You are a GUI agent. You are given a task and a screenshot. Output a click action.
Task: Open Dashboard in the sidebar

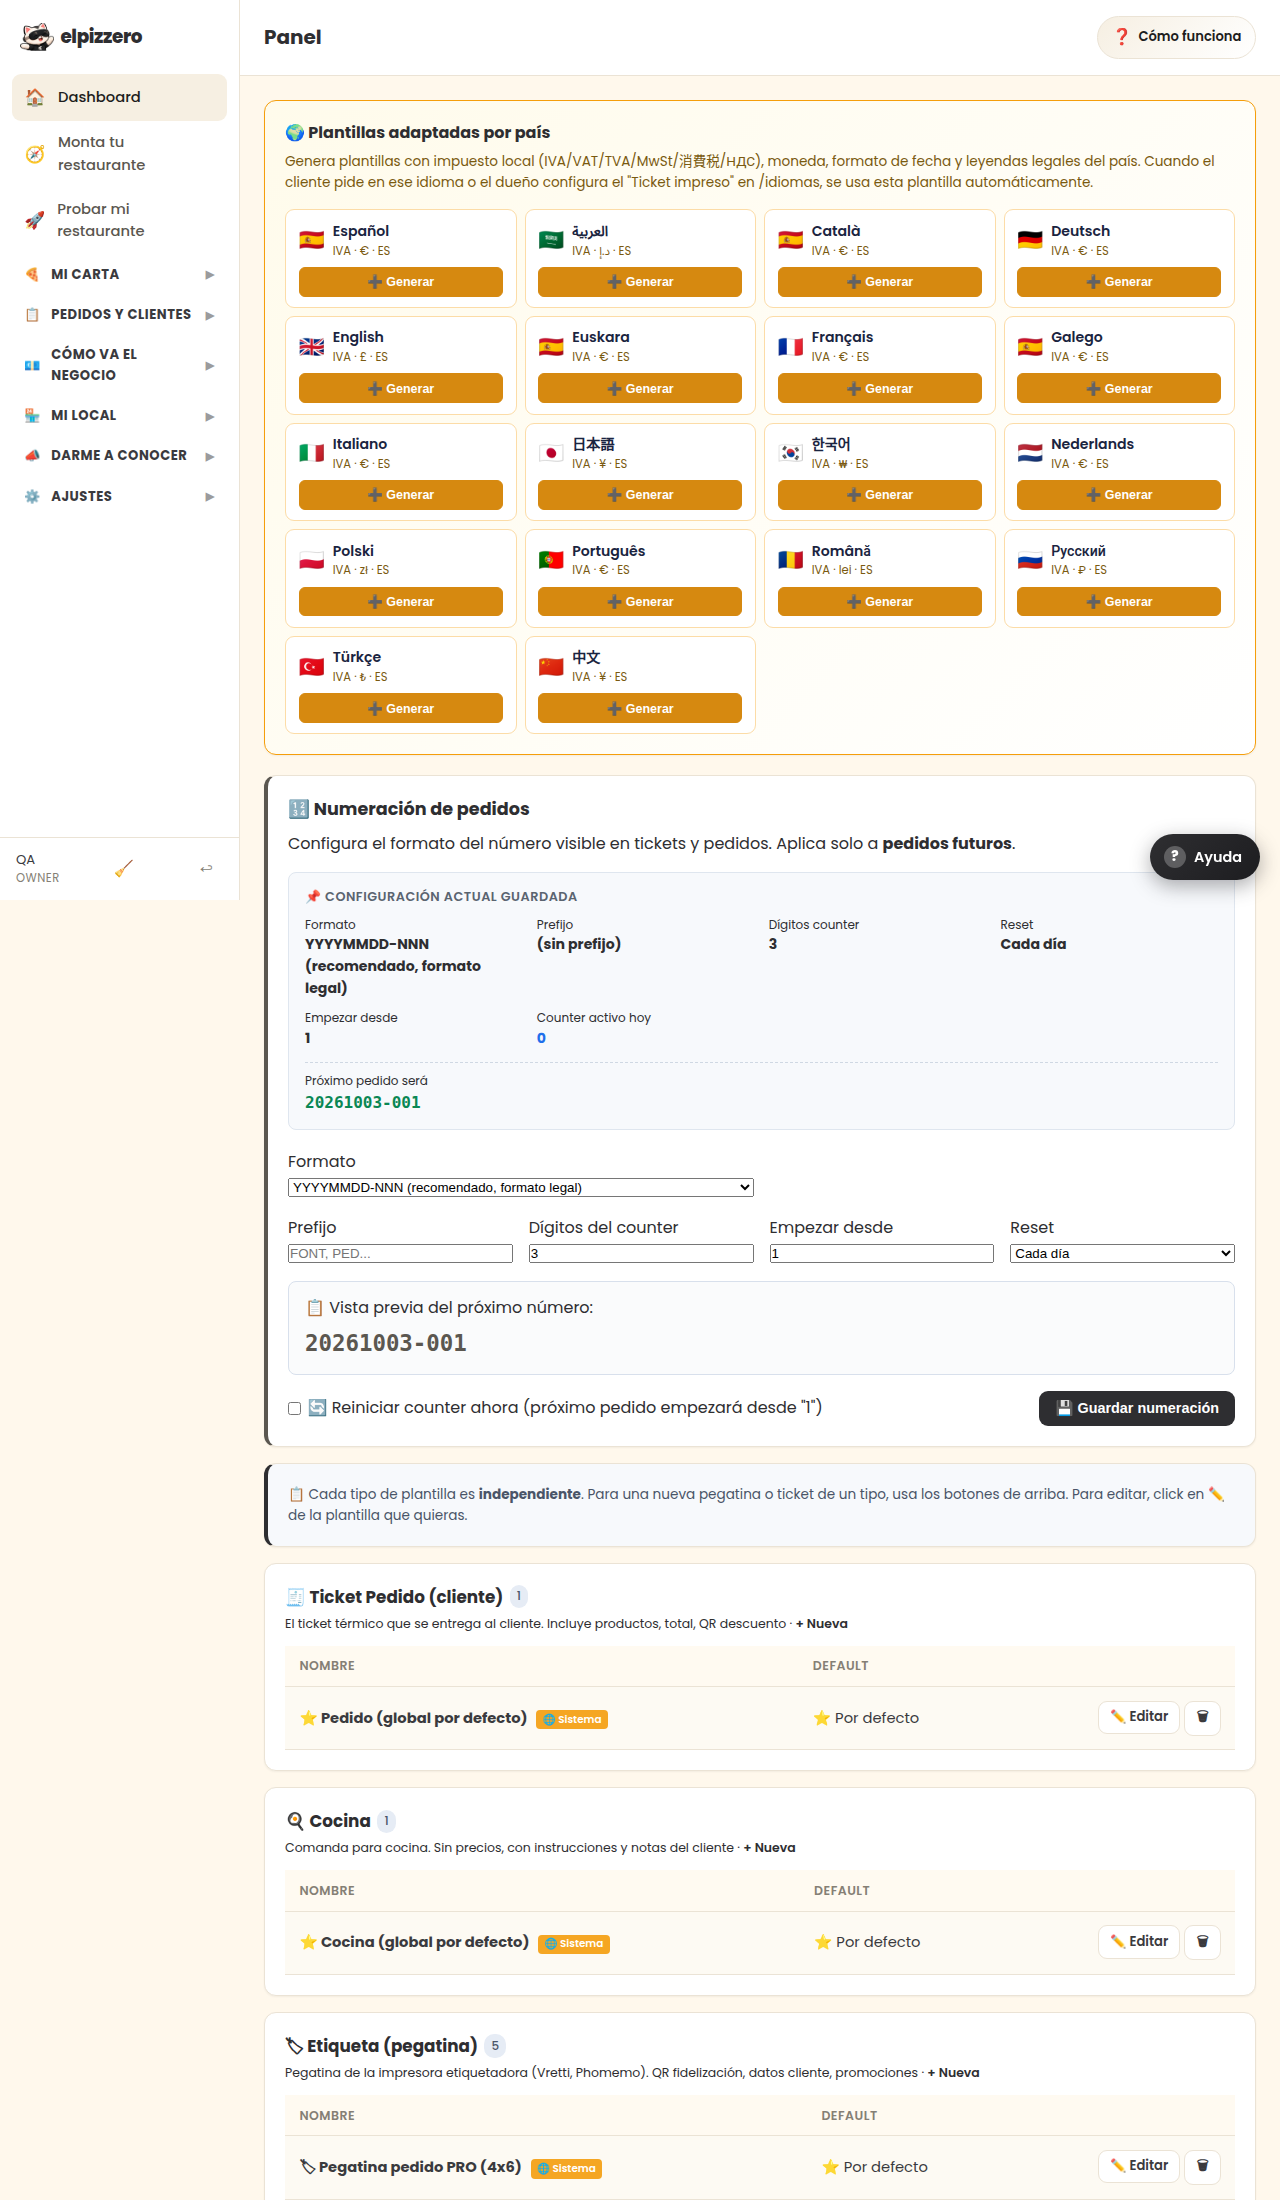click(x=120, y=97)
